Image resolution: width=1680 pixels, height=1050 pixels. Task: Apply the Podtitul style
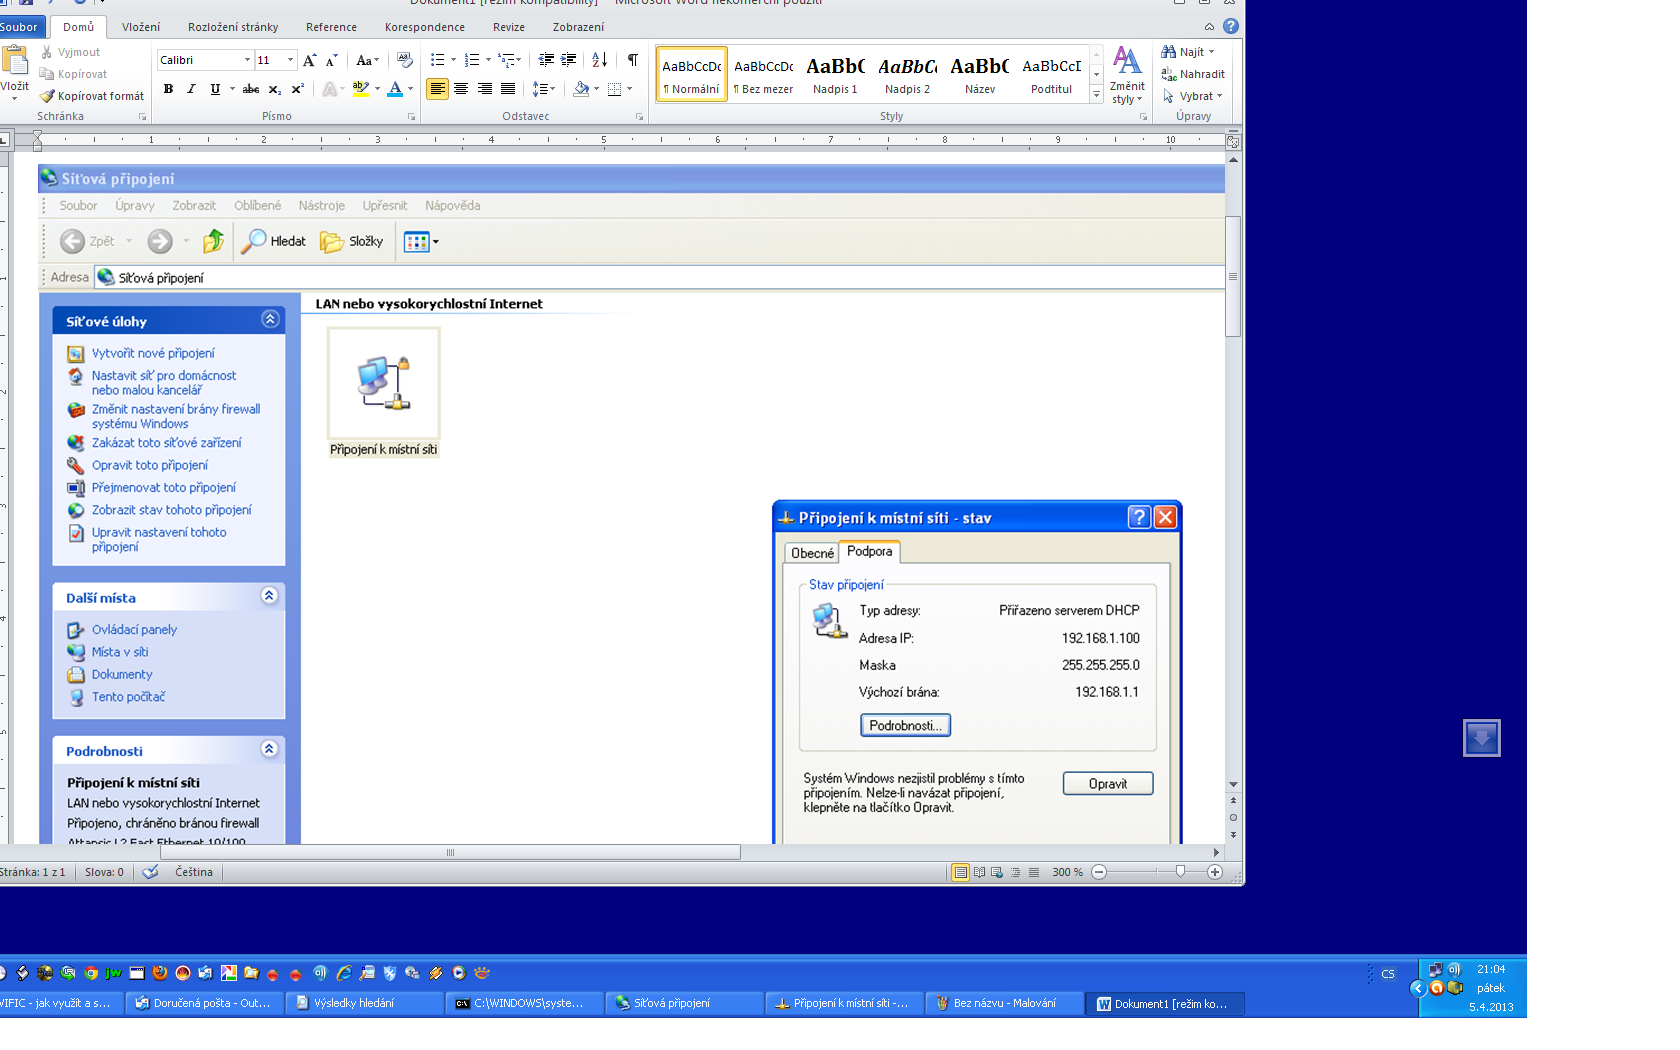click(x=1051, y=74)
